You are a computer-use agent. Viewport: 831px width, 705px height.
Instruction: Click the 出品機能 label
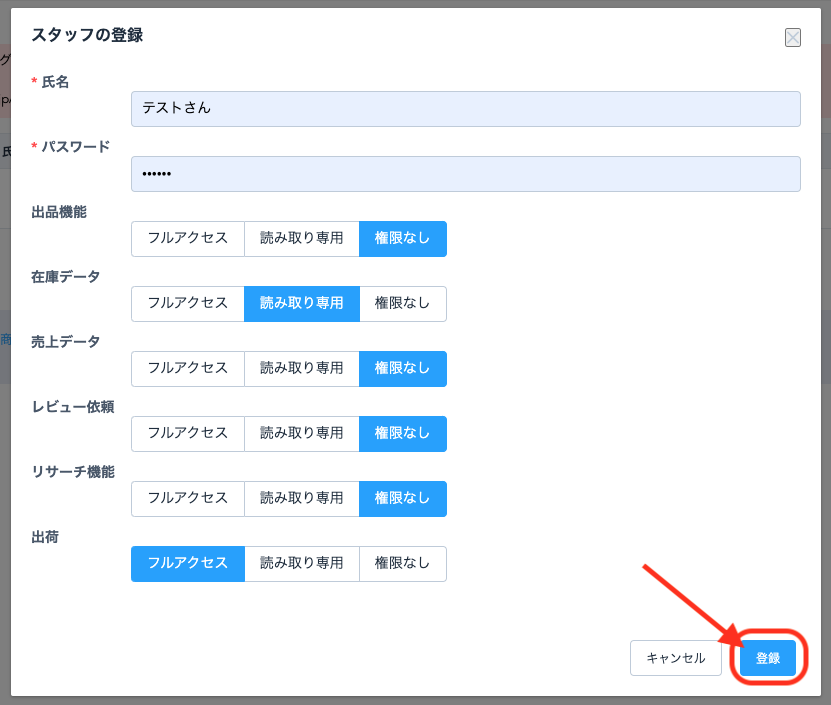(x=59, y=212)
